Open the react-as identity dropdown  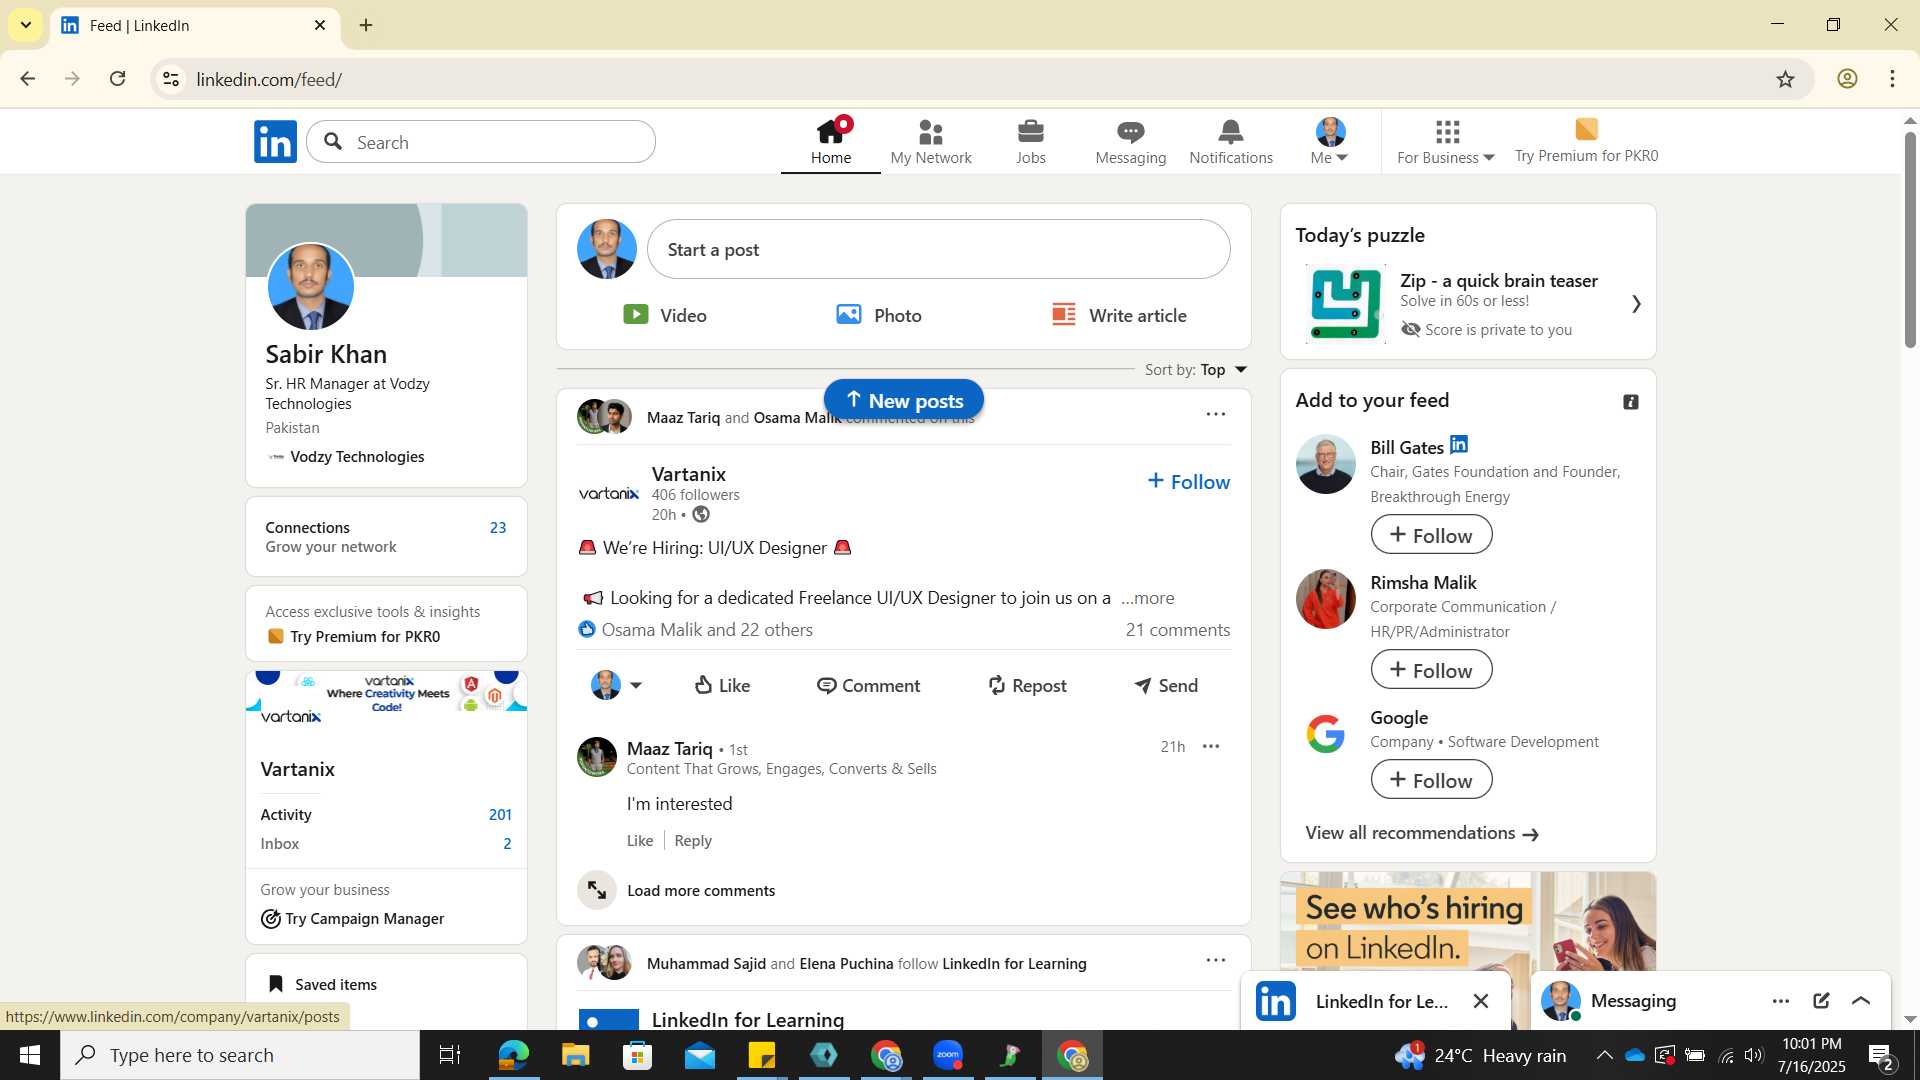[x=616, y=685]
